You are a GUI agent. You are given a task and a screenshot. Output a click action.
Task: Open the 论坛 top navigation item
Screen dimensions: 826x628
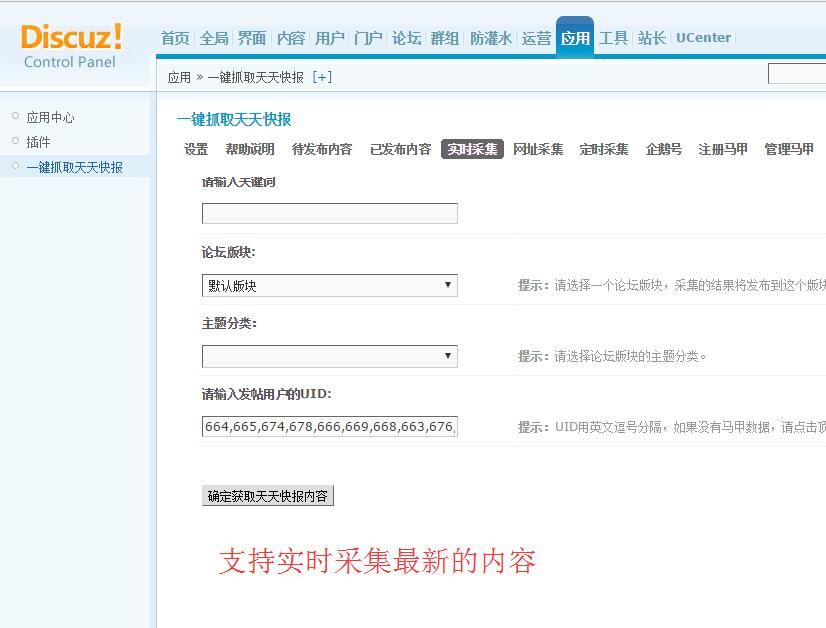[x=406, y=38]
